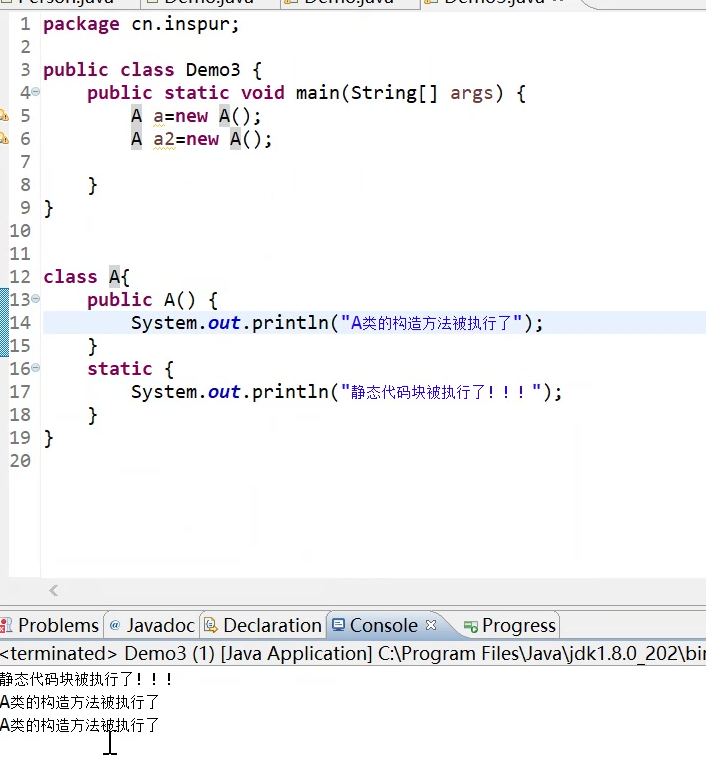
Task: Click variable 'a' on line 5
Action: tap(159, 116)
